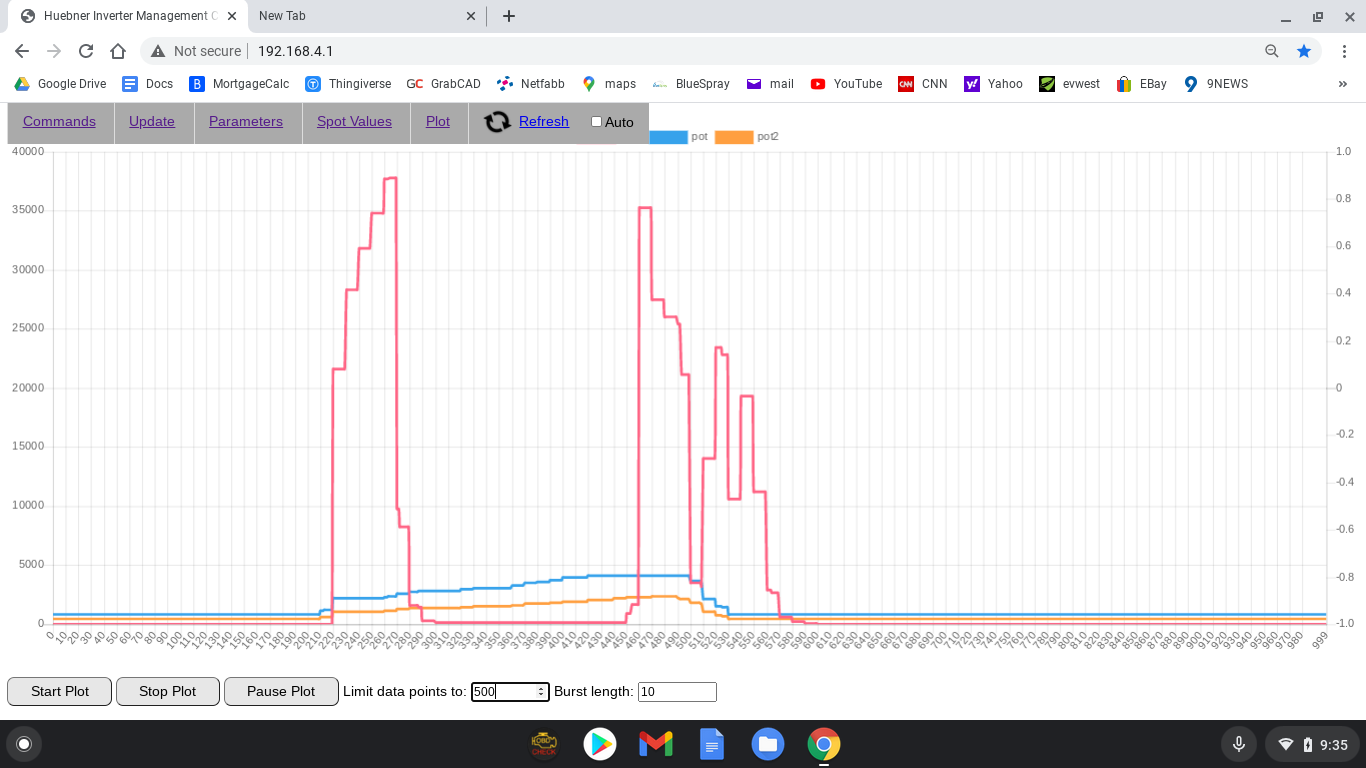The width and height of the screenshot is (1366, 768).
Task: Launch Play Store from the shelf
Action: coord(600,744)
